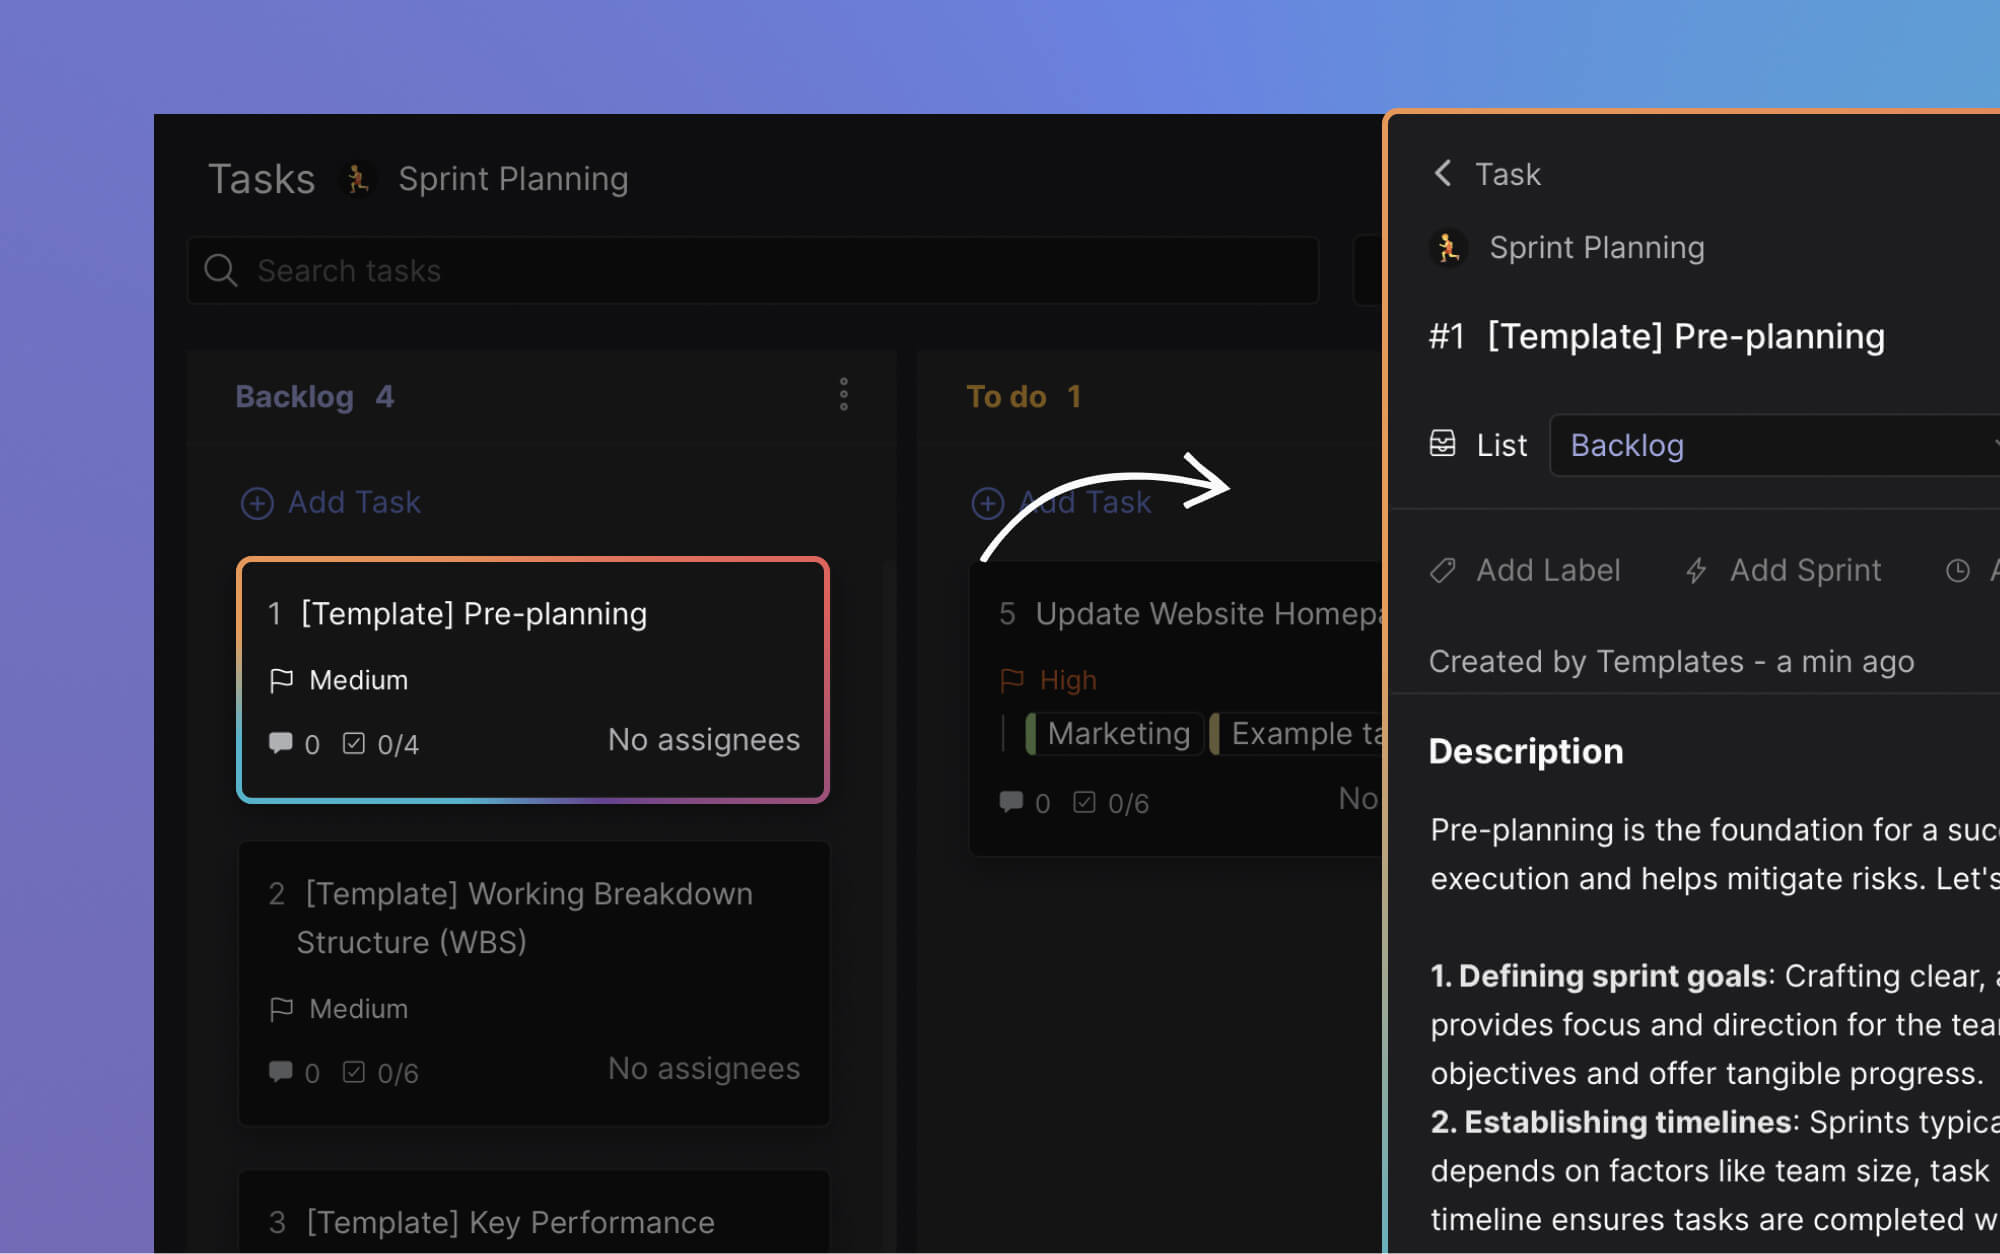Click the search magnifier icon in Search tasks
2000x1254 pixels.
[x=221, y=270]
